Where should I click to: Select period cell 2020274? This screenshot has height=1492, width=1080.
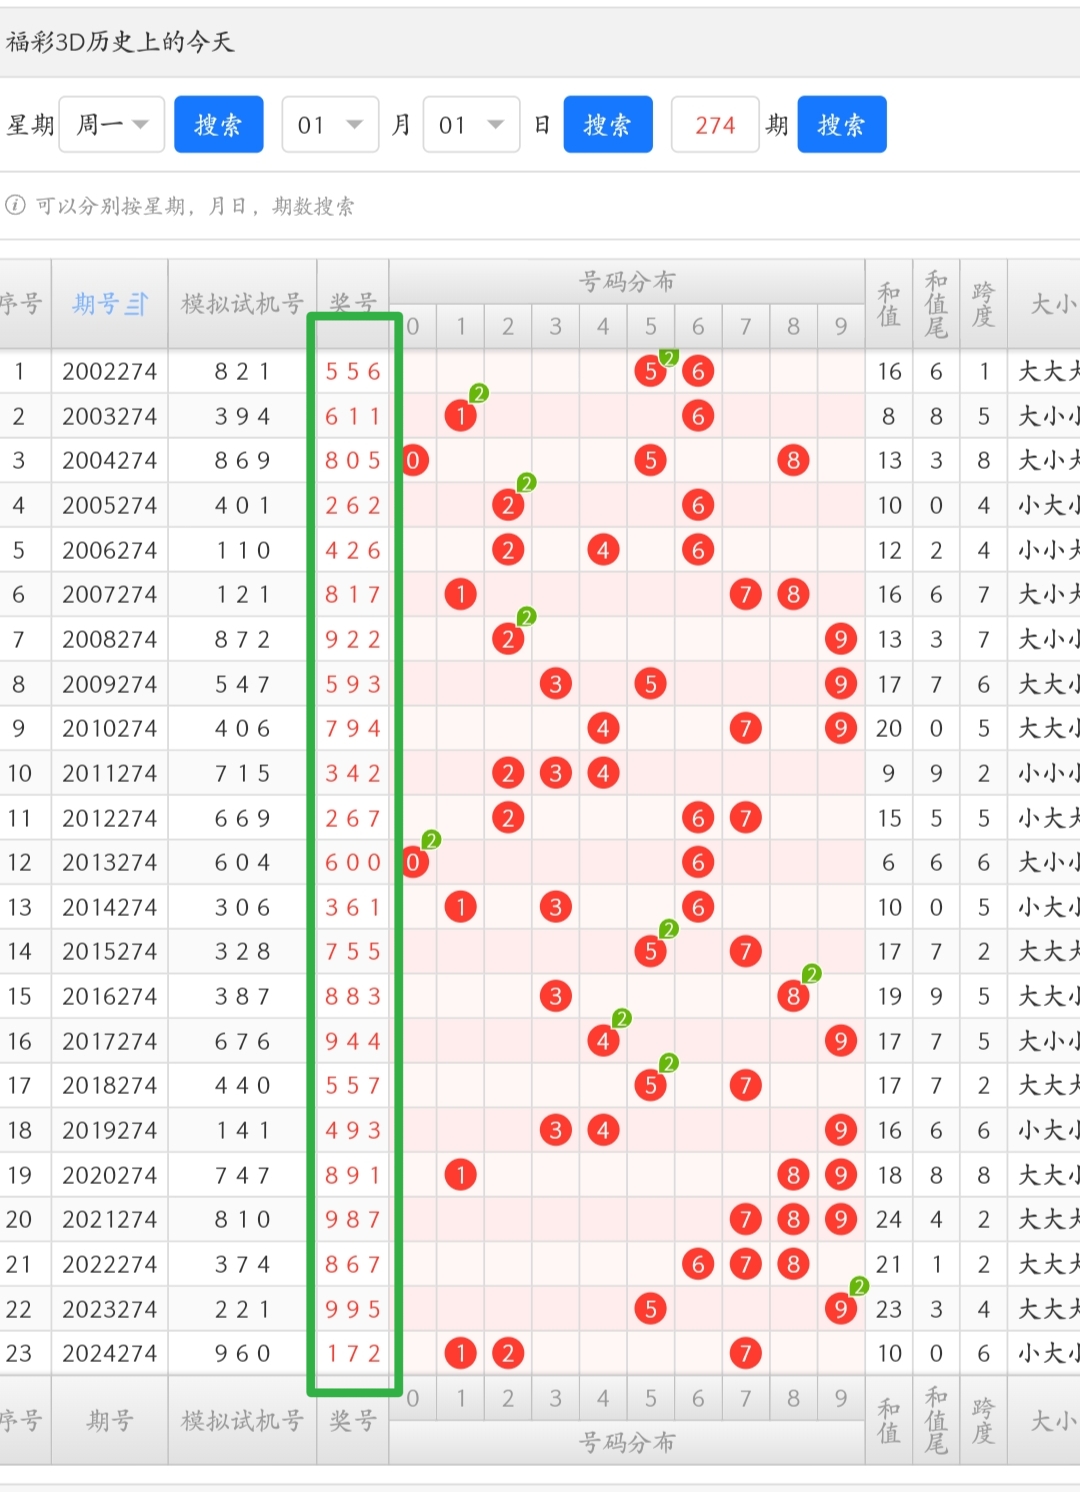pyautogui.click(x=109, y=1175)
